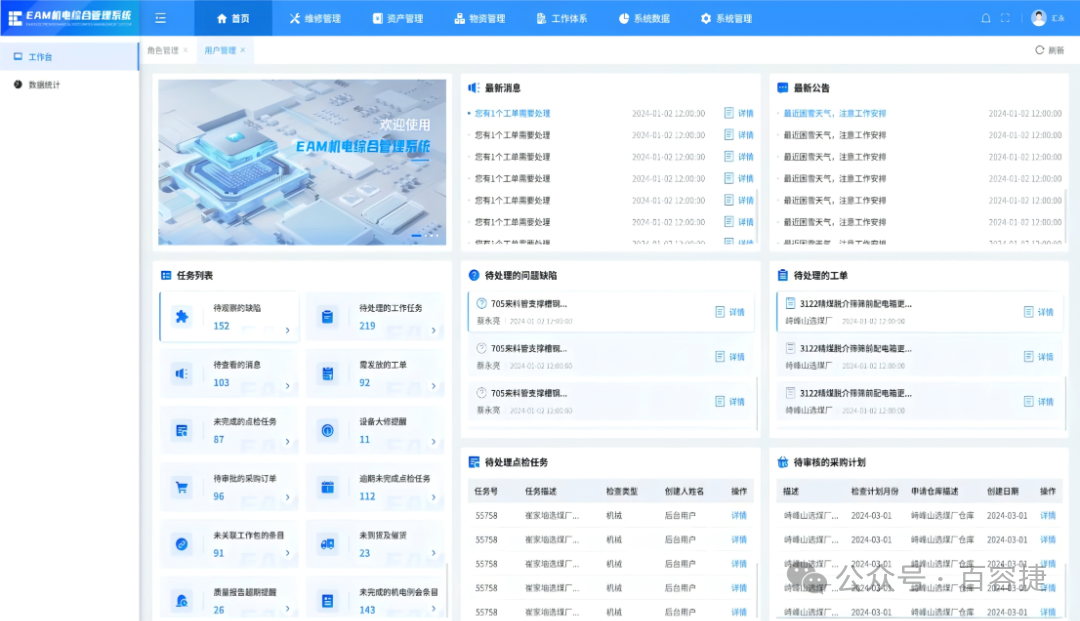The height and width of the screenshot is (621, 1080).
Task: Open the notification bell icon
Action: 985,18
